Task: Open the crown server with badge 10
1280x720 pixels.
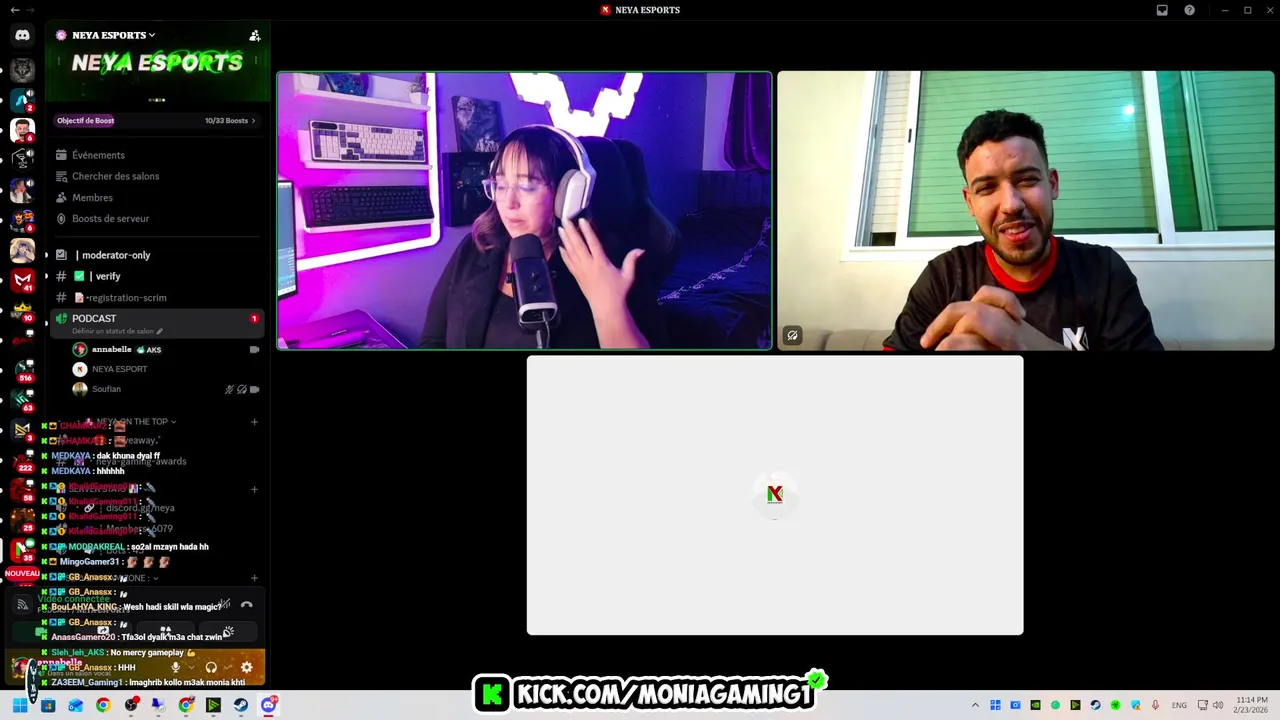Action: point(22,311)
